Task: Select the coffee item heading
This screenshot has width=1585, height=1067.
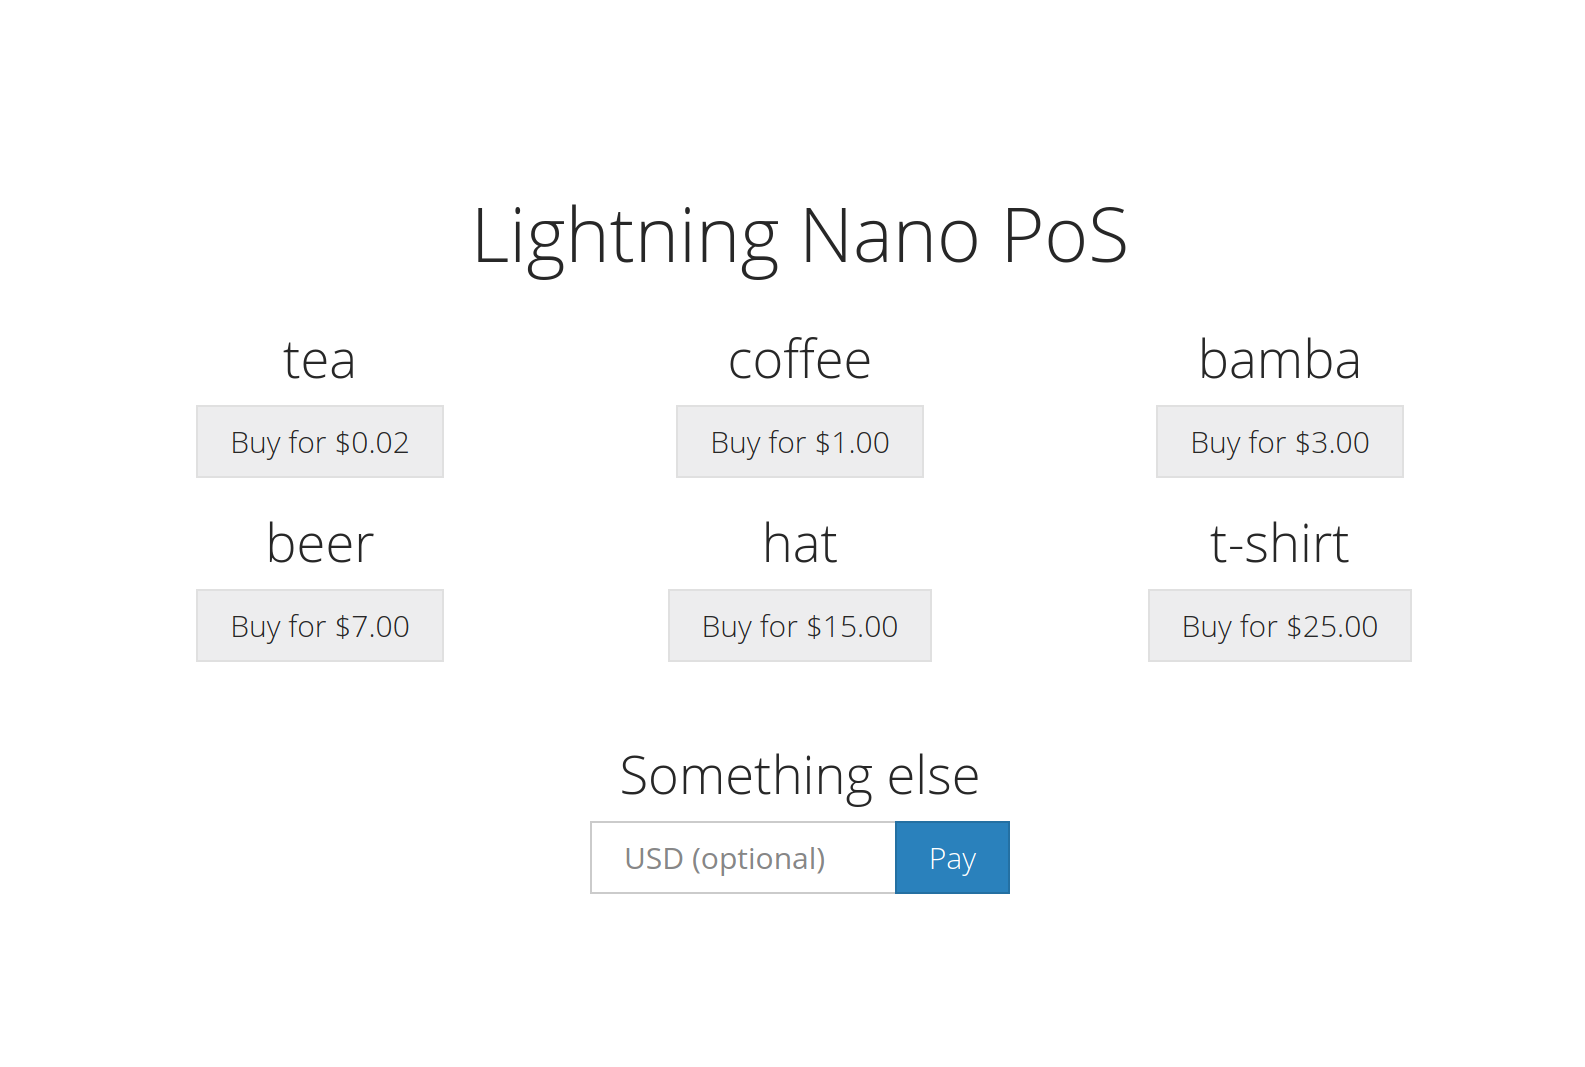Action: (800, 359)
